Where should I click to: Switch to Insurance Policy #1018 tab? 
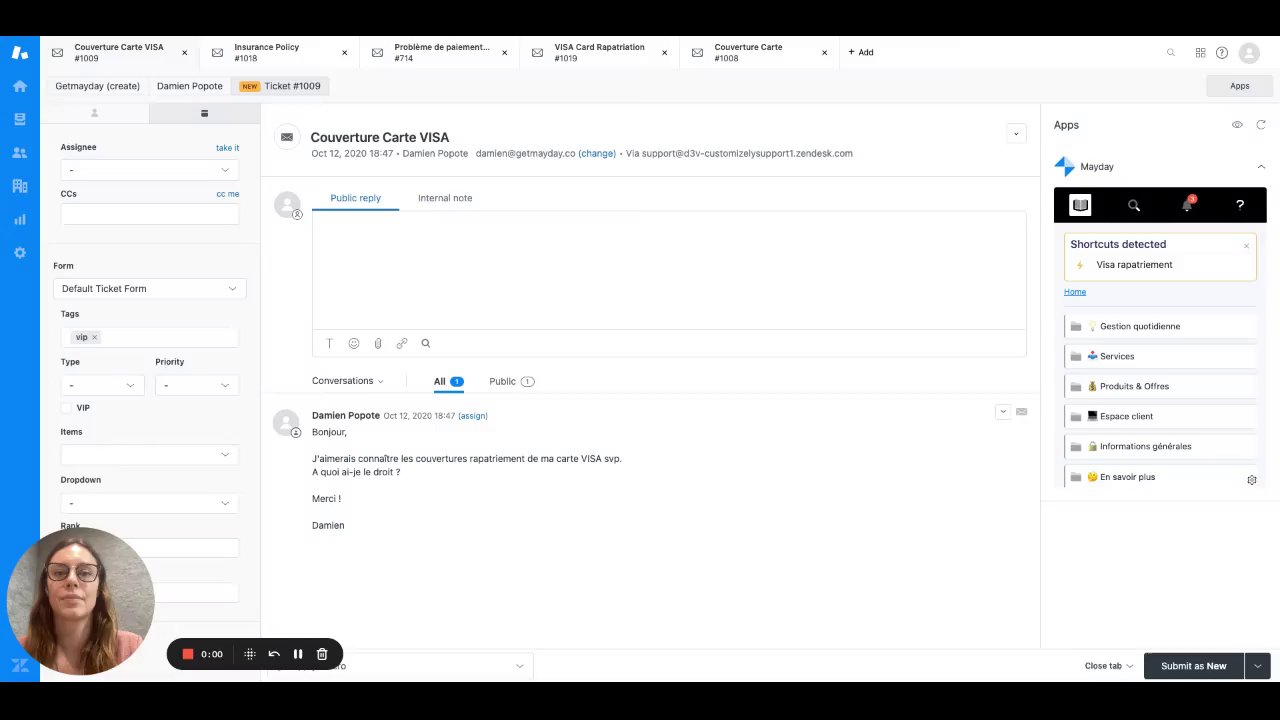(x=280, y=53)
